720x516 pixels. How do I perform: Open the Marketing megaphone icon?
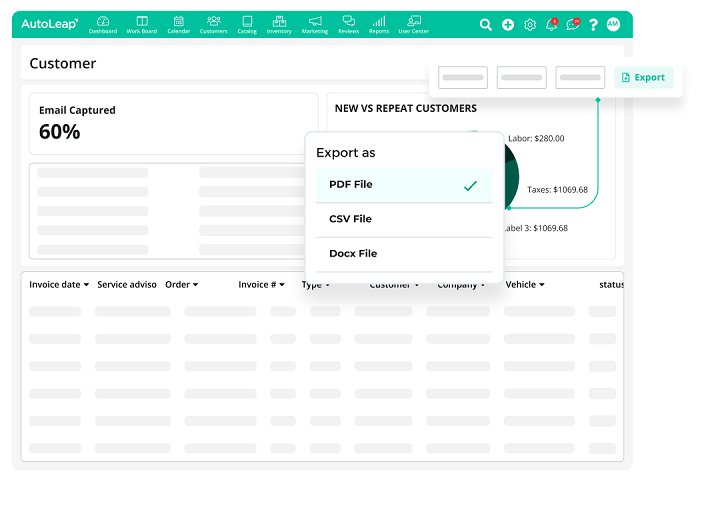pos(315,23)
